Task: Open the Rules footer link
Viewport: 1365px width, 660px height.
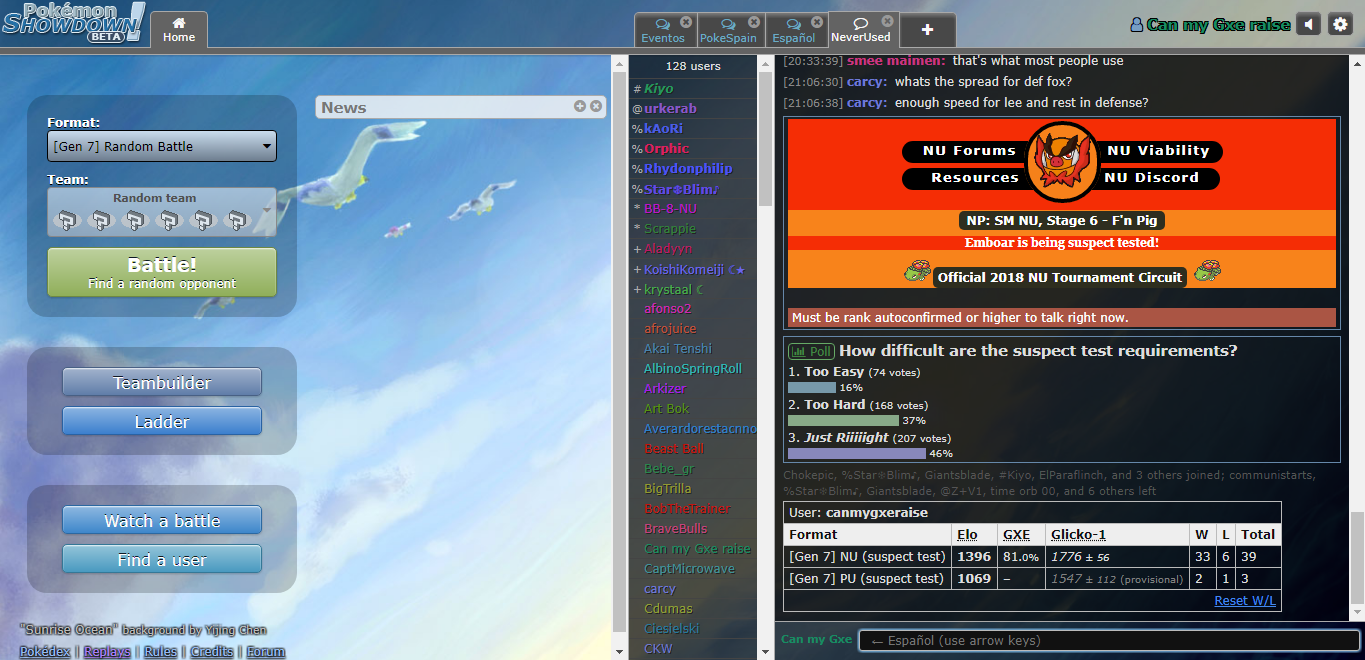Action: tap(160, 651)
